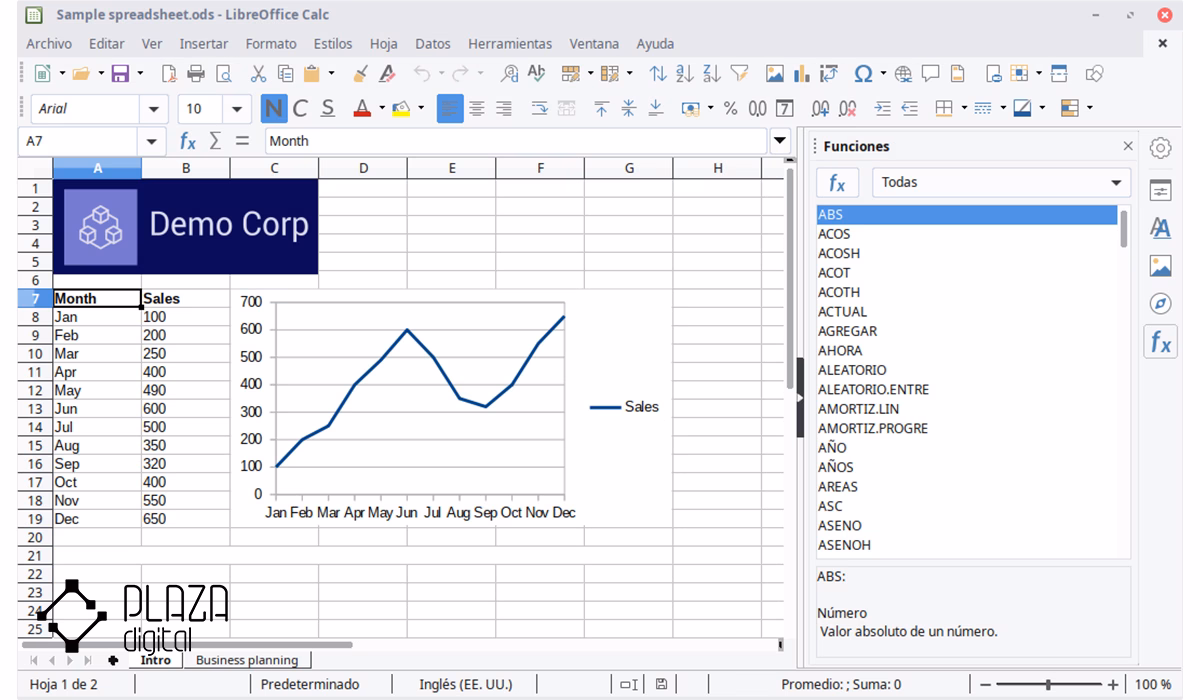Viewport: 1200px width, 700px height.
Task: Click the zoom slider handle
Action: [1048, 685]
